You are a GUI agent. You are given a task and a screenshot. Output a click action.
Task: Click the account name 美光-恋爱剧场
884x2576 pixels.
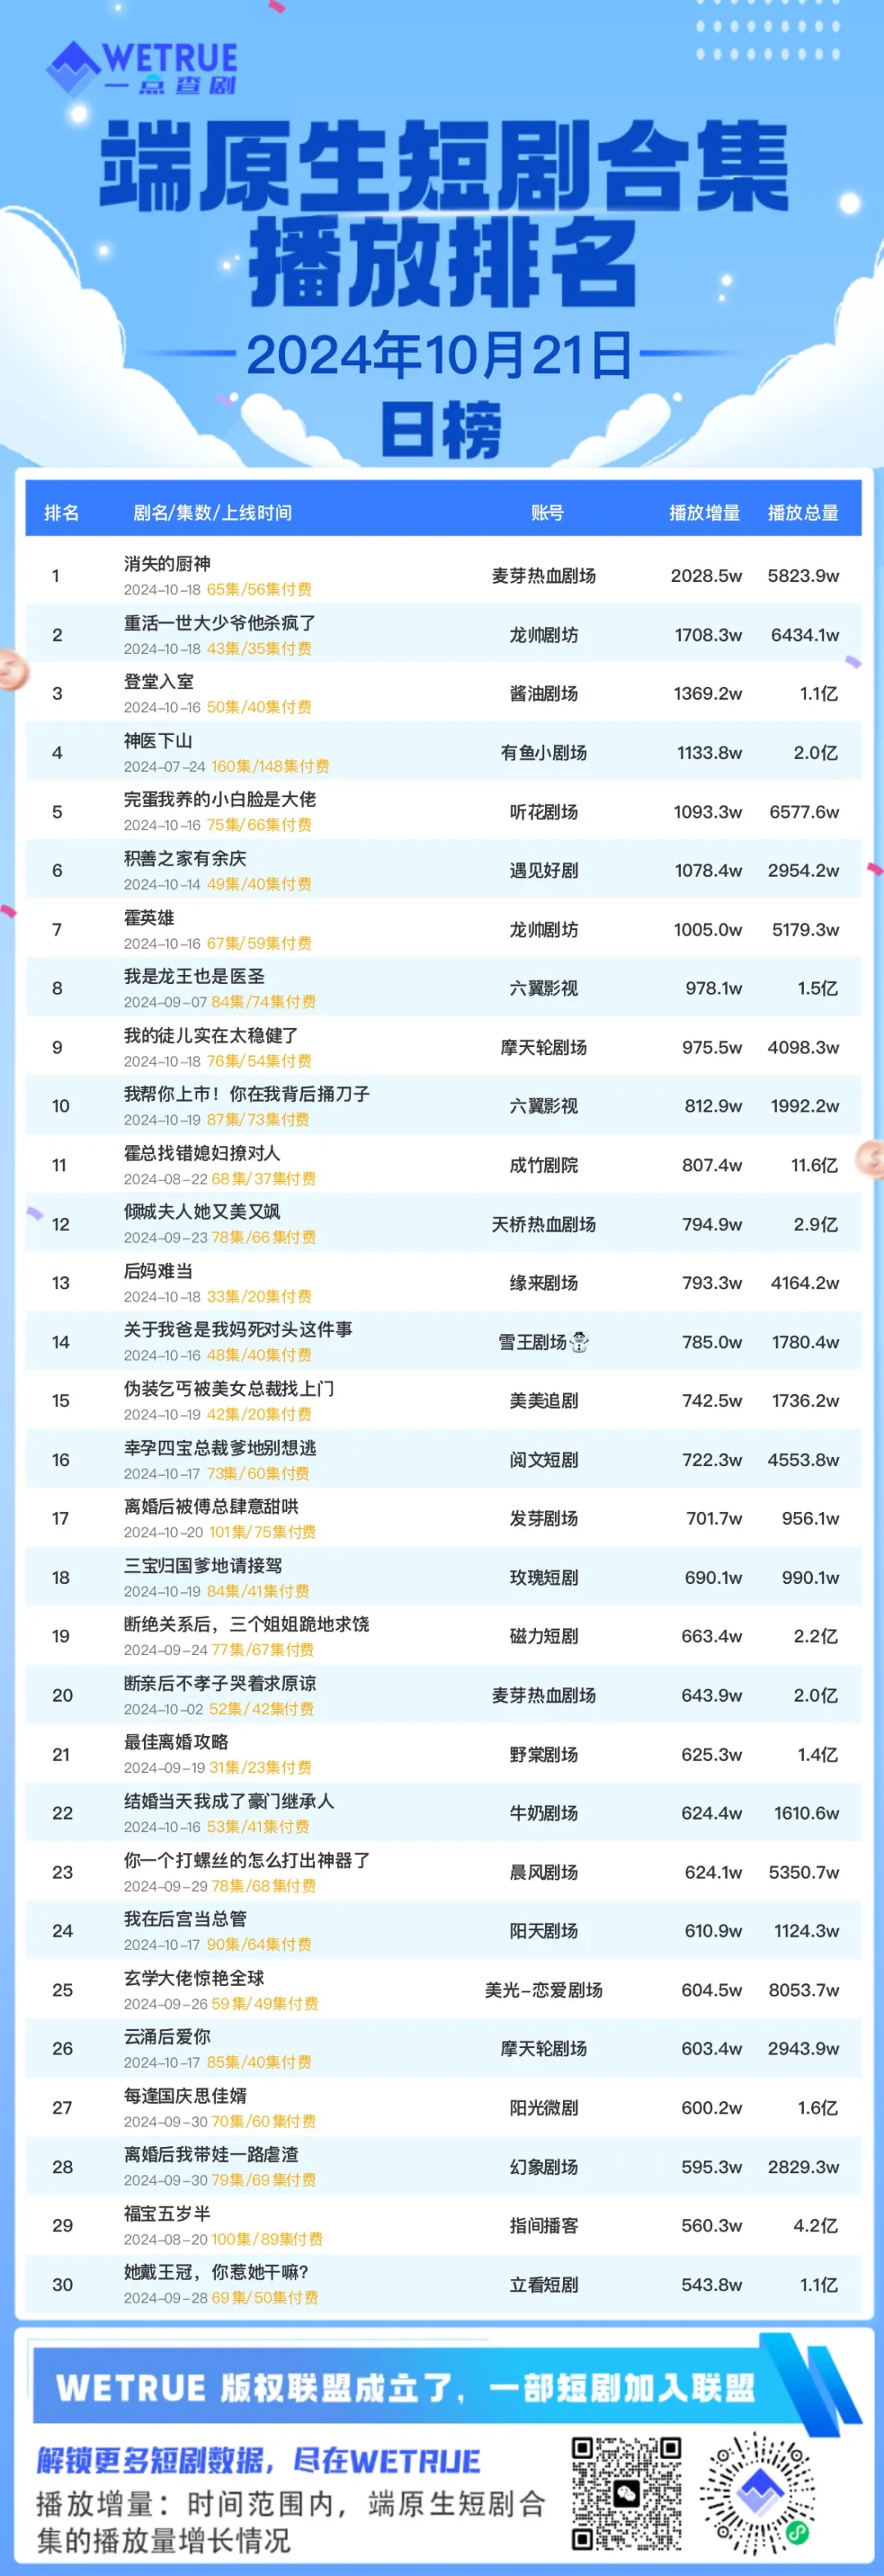pos(544,1990)
